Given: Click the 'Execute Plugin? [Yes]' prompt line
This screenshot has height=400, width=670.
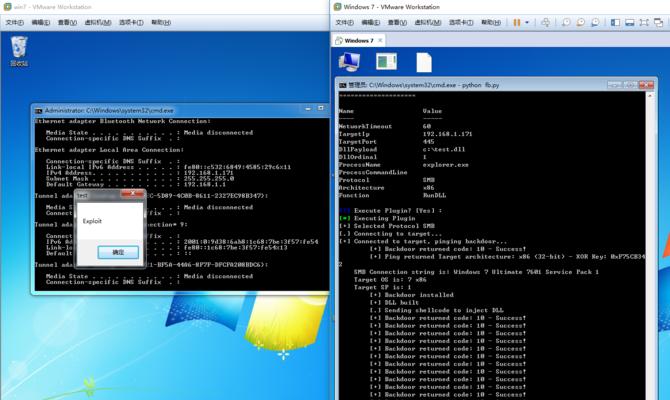Looking at the screenshot, I should pyautogui.click(x=391, y=211).
